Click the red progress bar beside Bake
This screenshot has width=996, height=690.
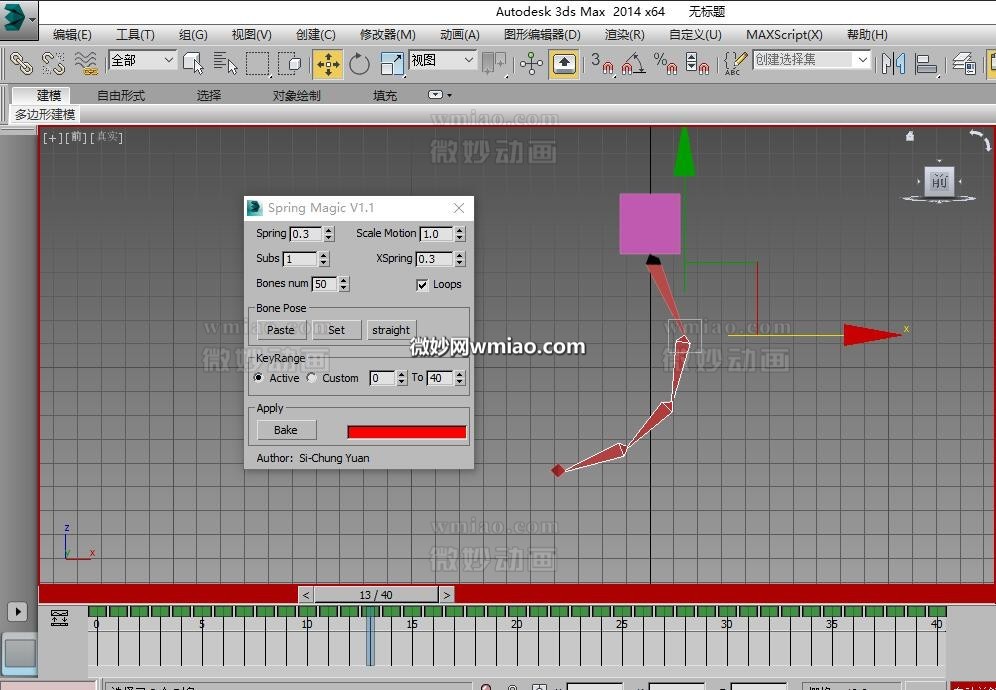pyautogui.click(x=405, y=430)
